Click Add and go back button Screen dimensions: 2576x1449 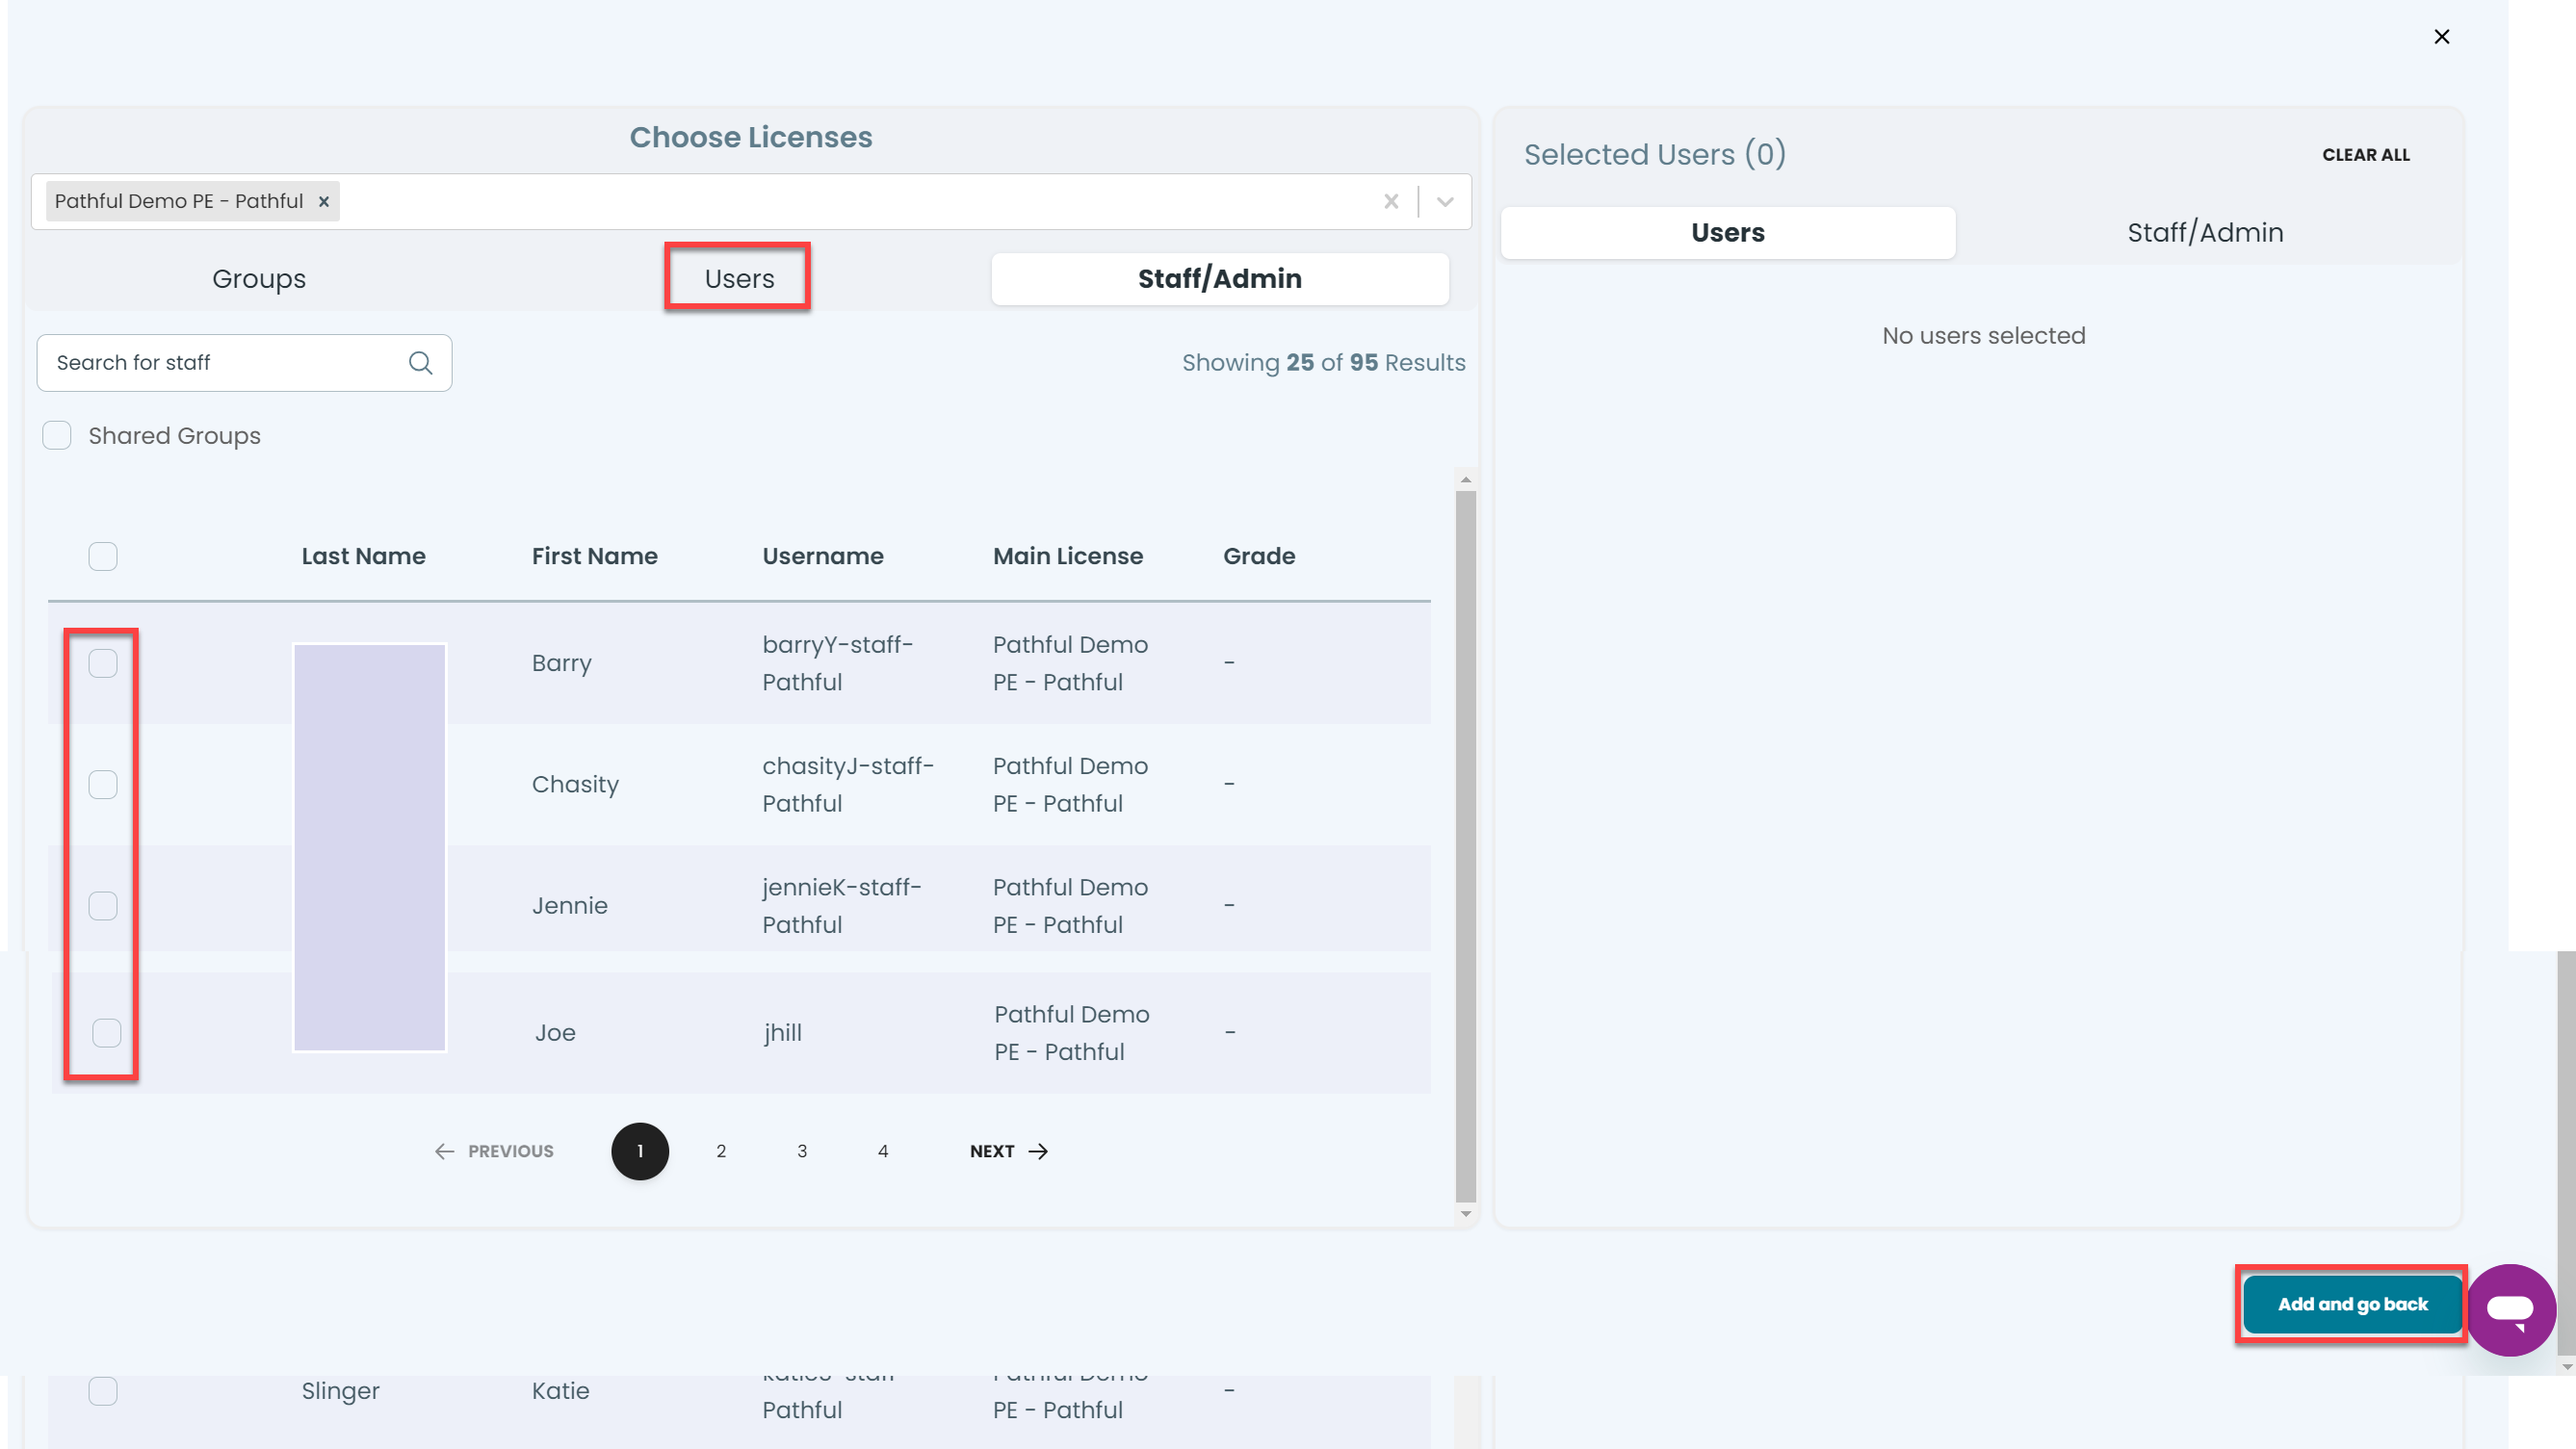[x=2352, y=1304]
